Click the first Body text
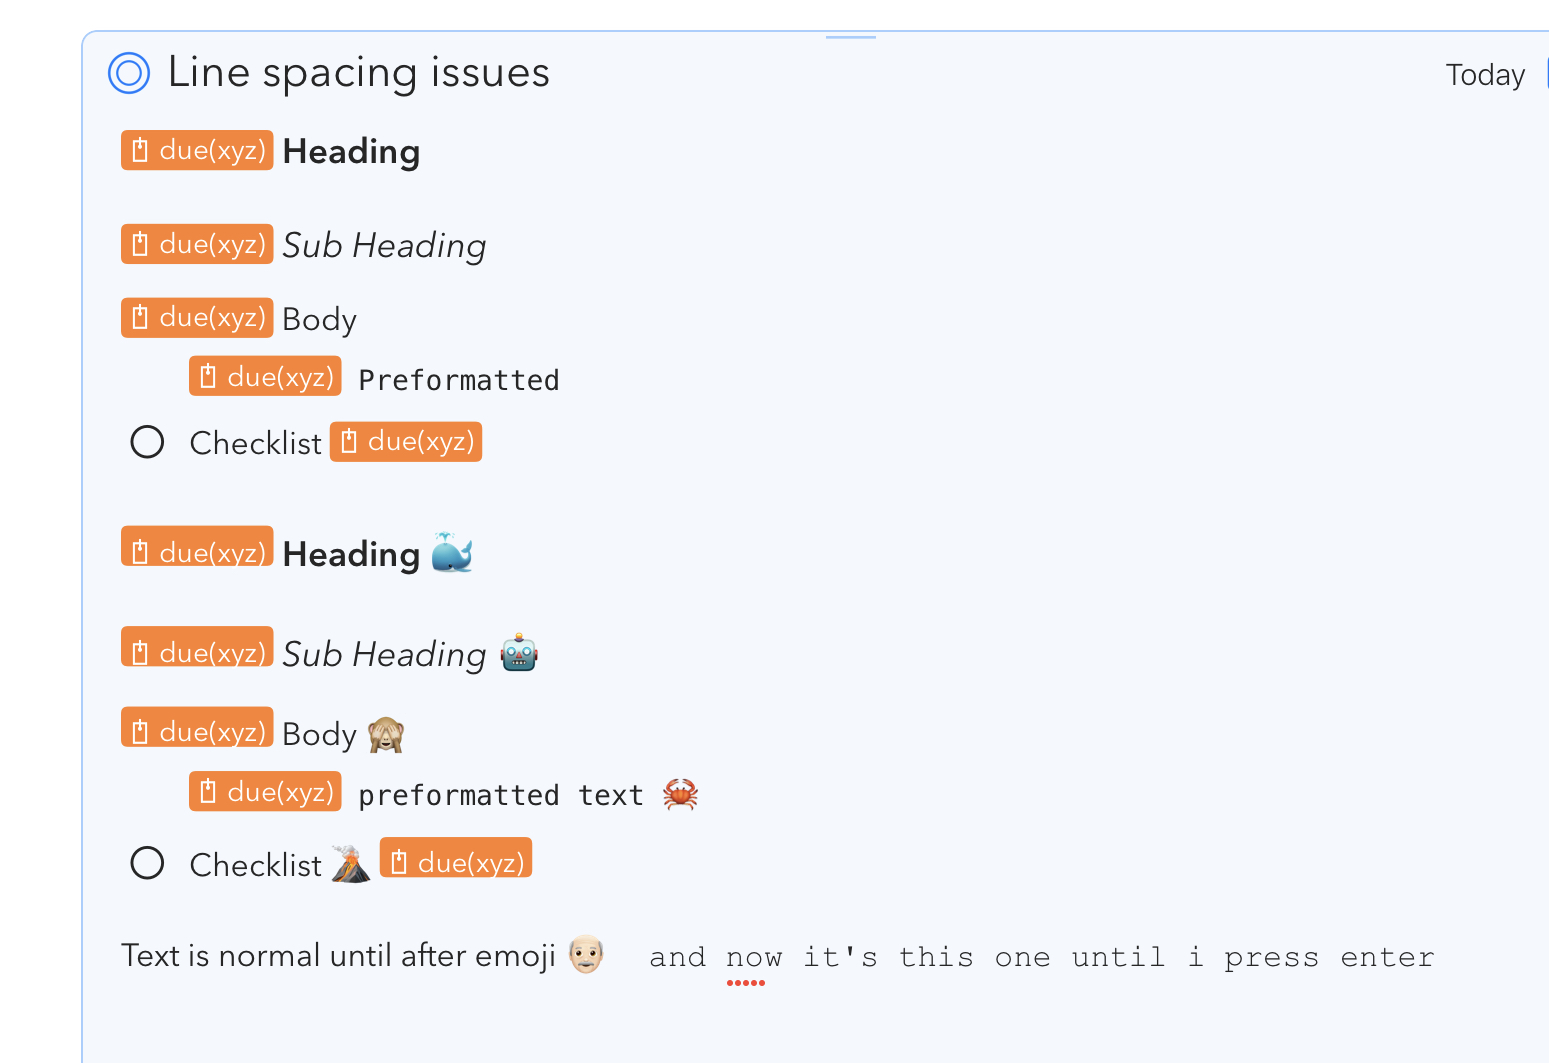1549x1063 pixels. [x=319, y=320]
